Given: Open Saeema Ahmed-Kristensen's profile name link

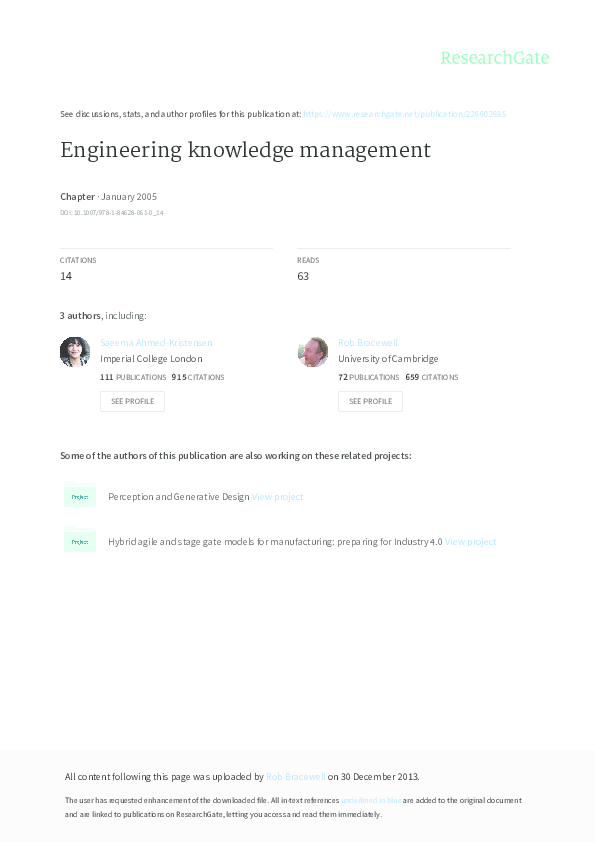Looking at the screenshot, I should (156, 342).
